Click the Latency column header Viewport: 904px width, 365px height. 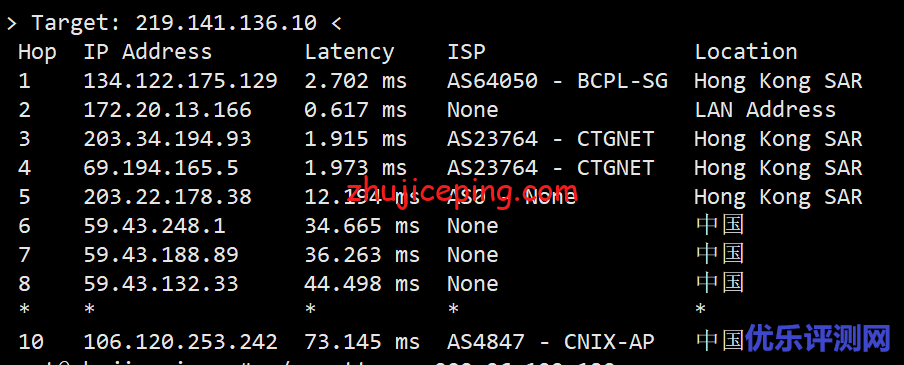pyautogui.click(x=349, y=52)
